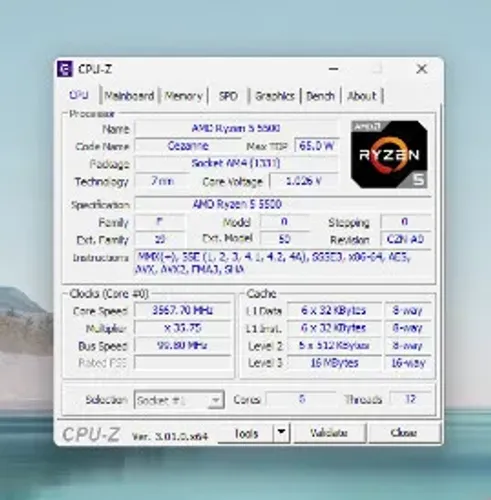The width and height of the screenshot is (491, 500).
Task: Click the Core Voltage value 1.026 V
Action: 304,181
